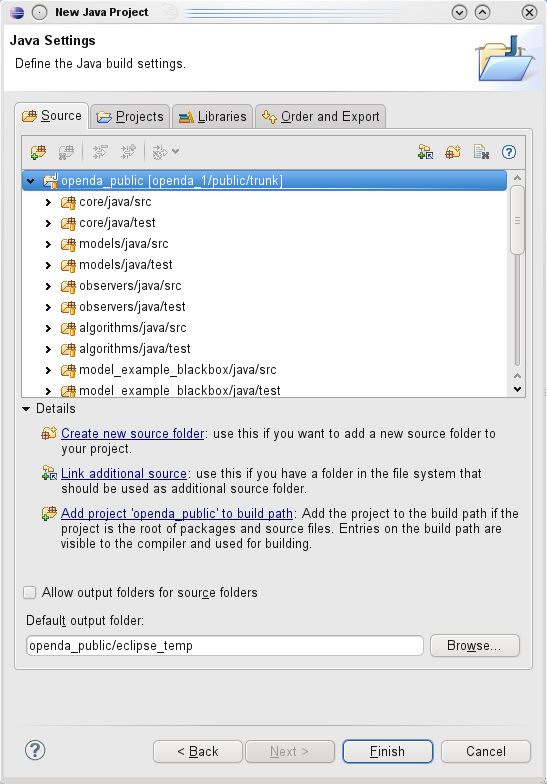
Task: Open the Configure filters dropdown toolbar icon
Action: tap(166, 152)
